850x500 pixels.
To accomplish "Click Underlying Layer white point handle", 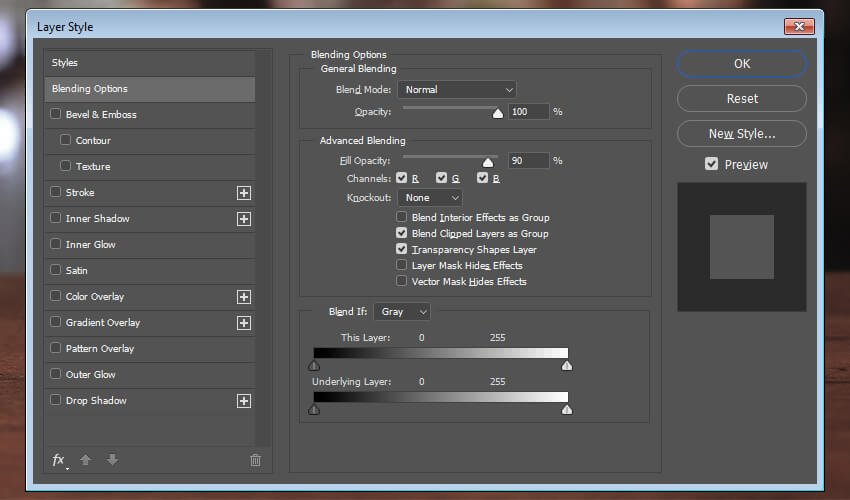I will pyautogui.click(x=567, y=410).
